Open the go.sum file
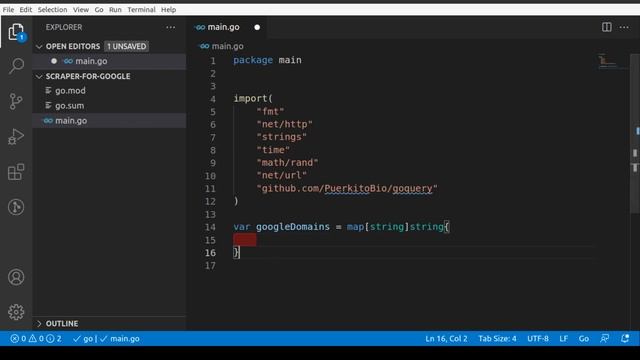This screenshot has height=360, width=640. 109,106
